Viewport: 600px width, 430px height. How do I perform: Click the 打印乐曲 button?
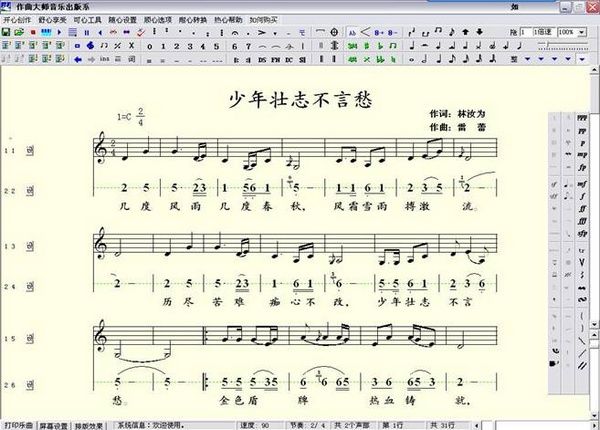[x=17, y=425]
